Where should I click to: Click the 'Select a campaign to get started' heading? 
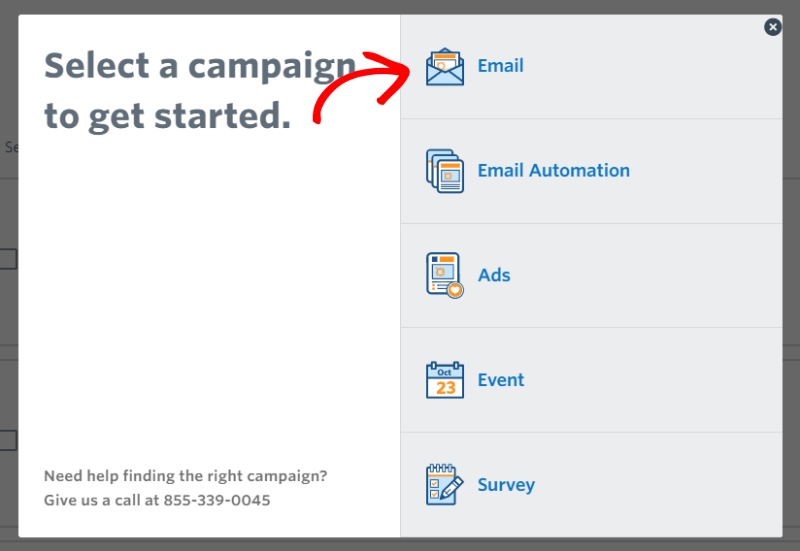[x=200, y=91]
